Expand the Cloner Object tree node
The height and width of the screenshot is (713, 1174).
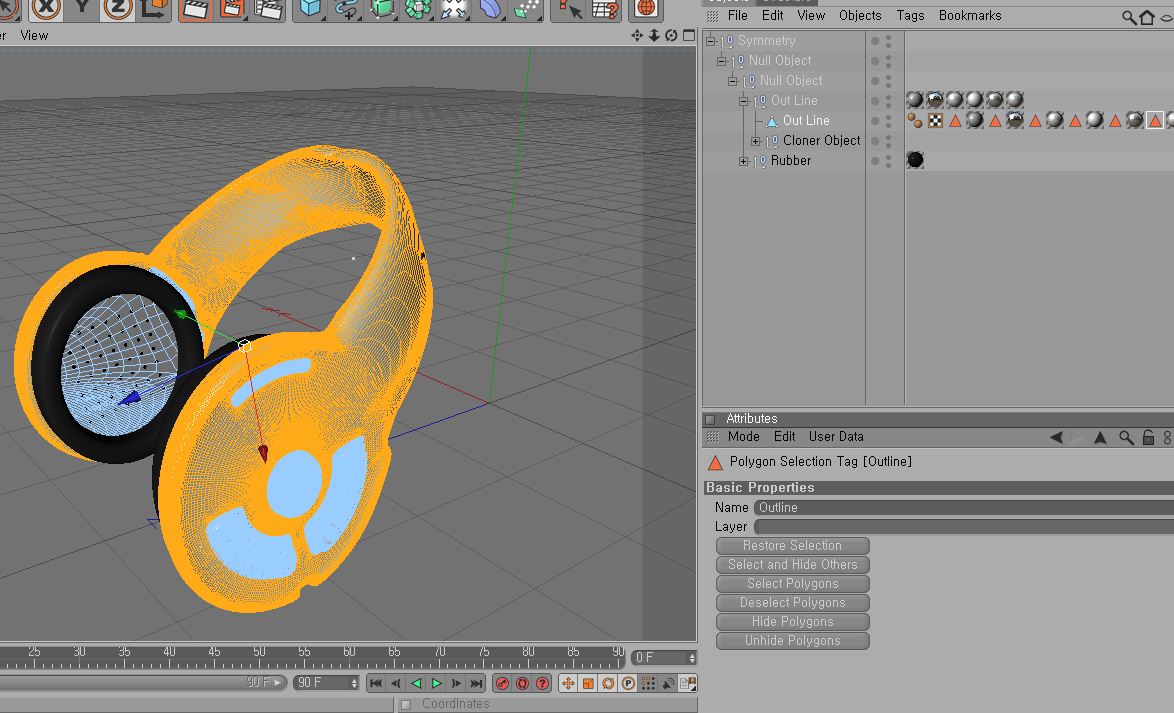756,141
